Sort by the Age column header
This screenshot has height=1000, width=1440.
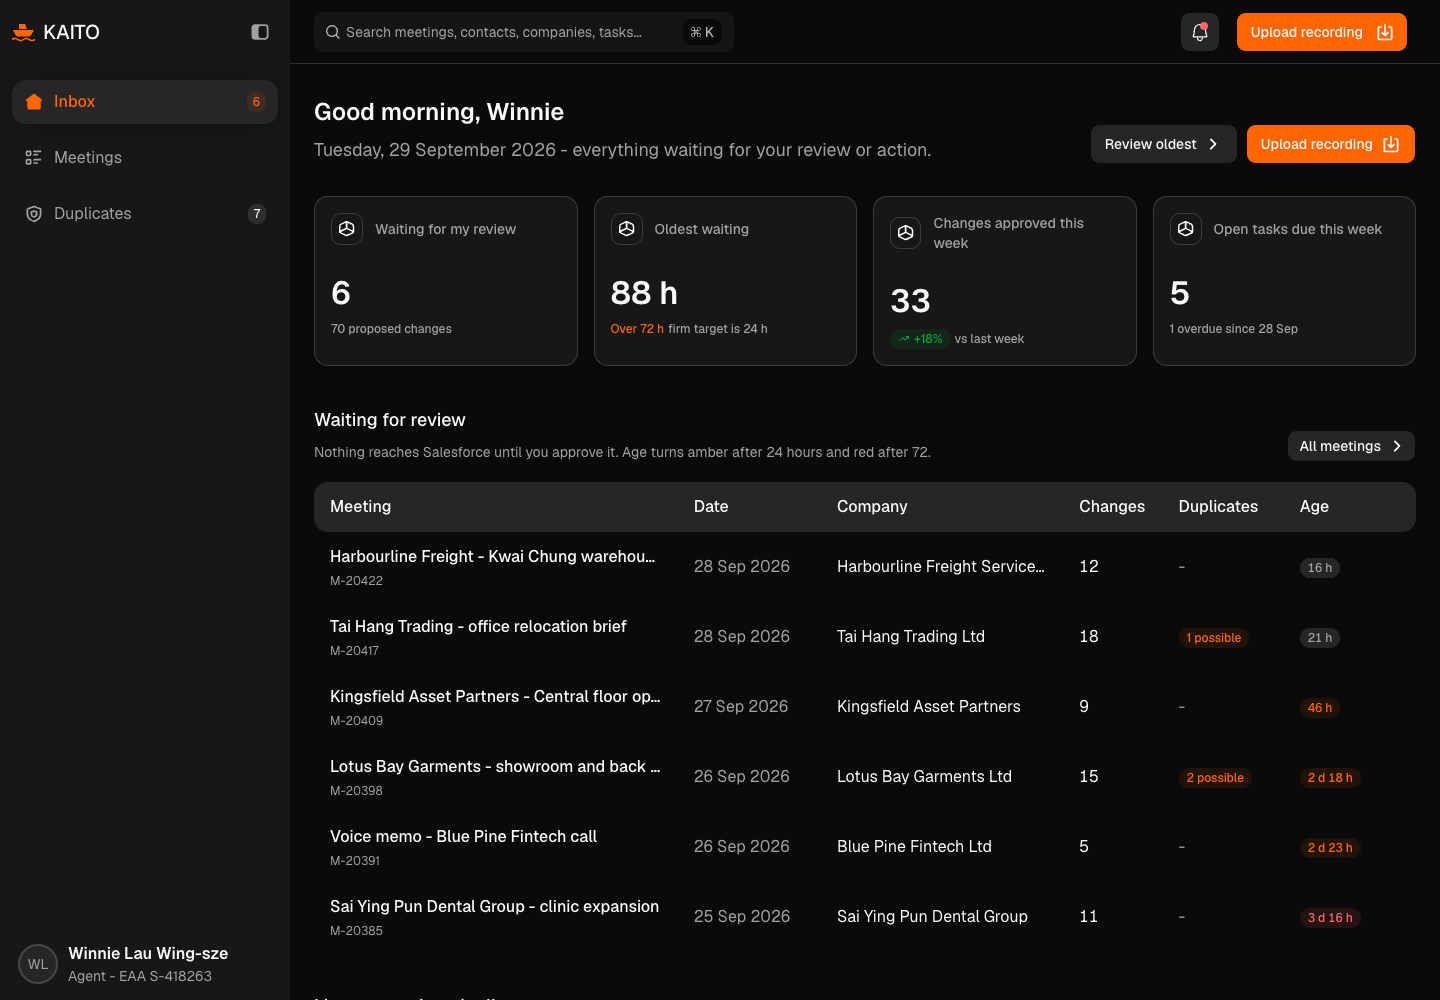[x=1314, y=507]
